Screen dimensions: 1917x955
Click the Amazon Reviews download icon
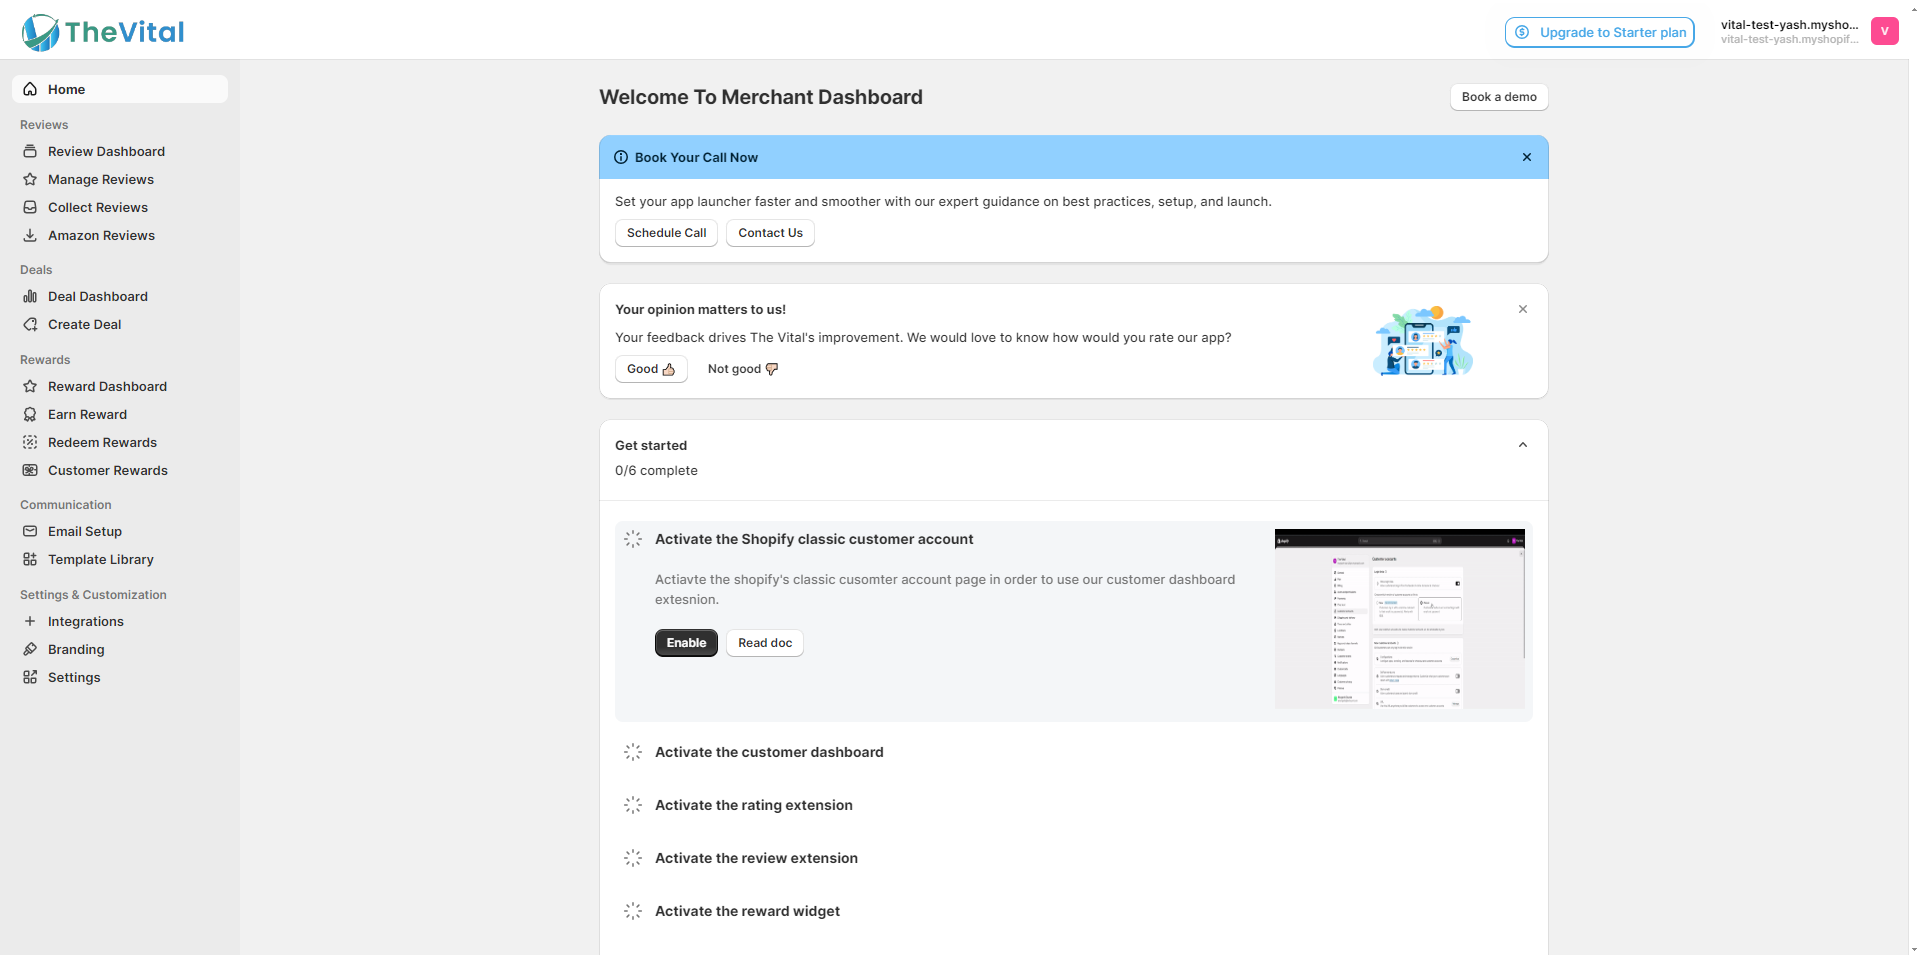(30, 235)
